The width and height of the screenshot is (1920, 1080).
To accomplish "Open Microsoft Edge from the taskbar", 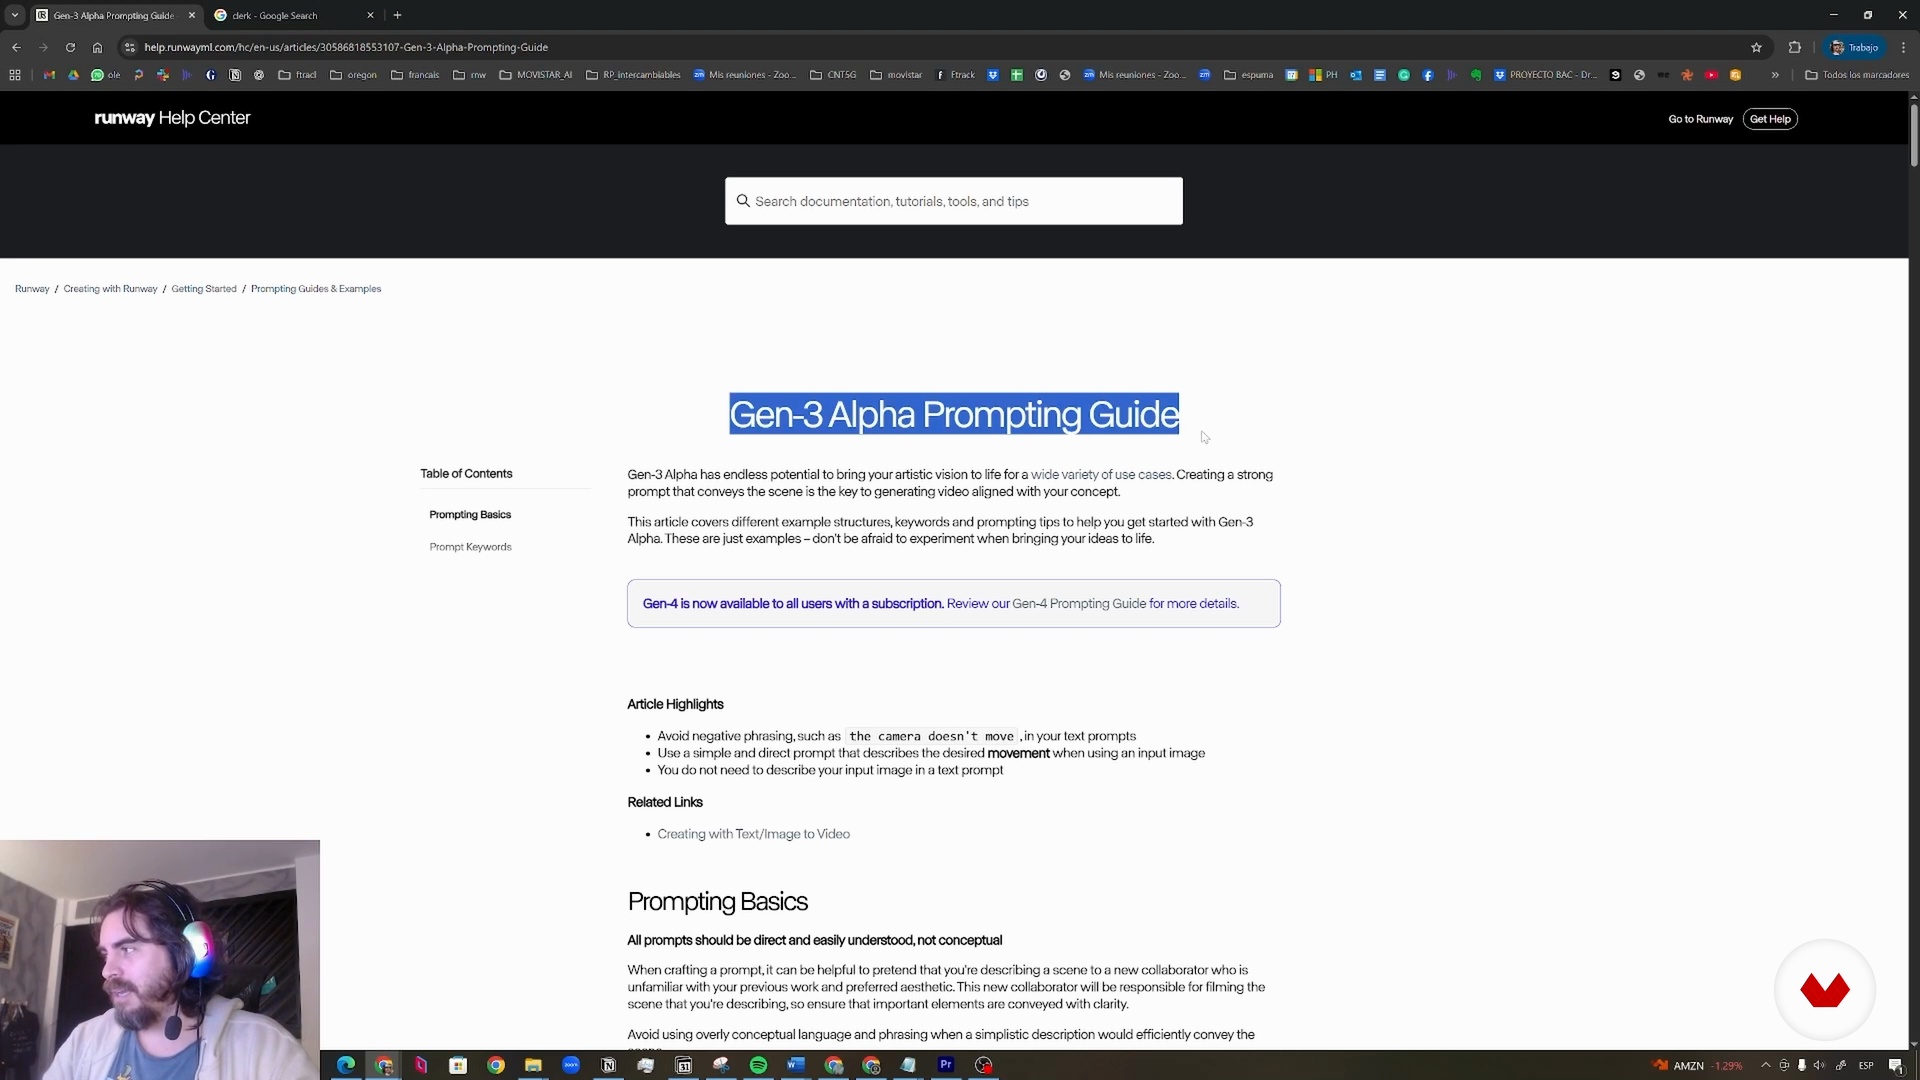I will [346, 1065].
